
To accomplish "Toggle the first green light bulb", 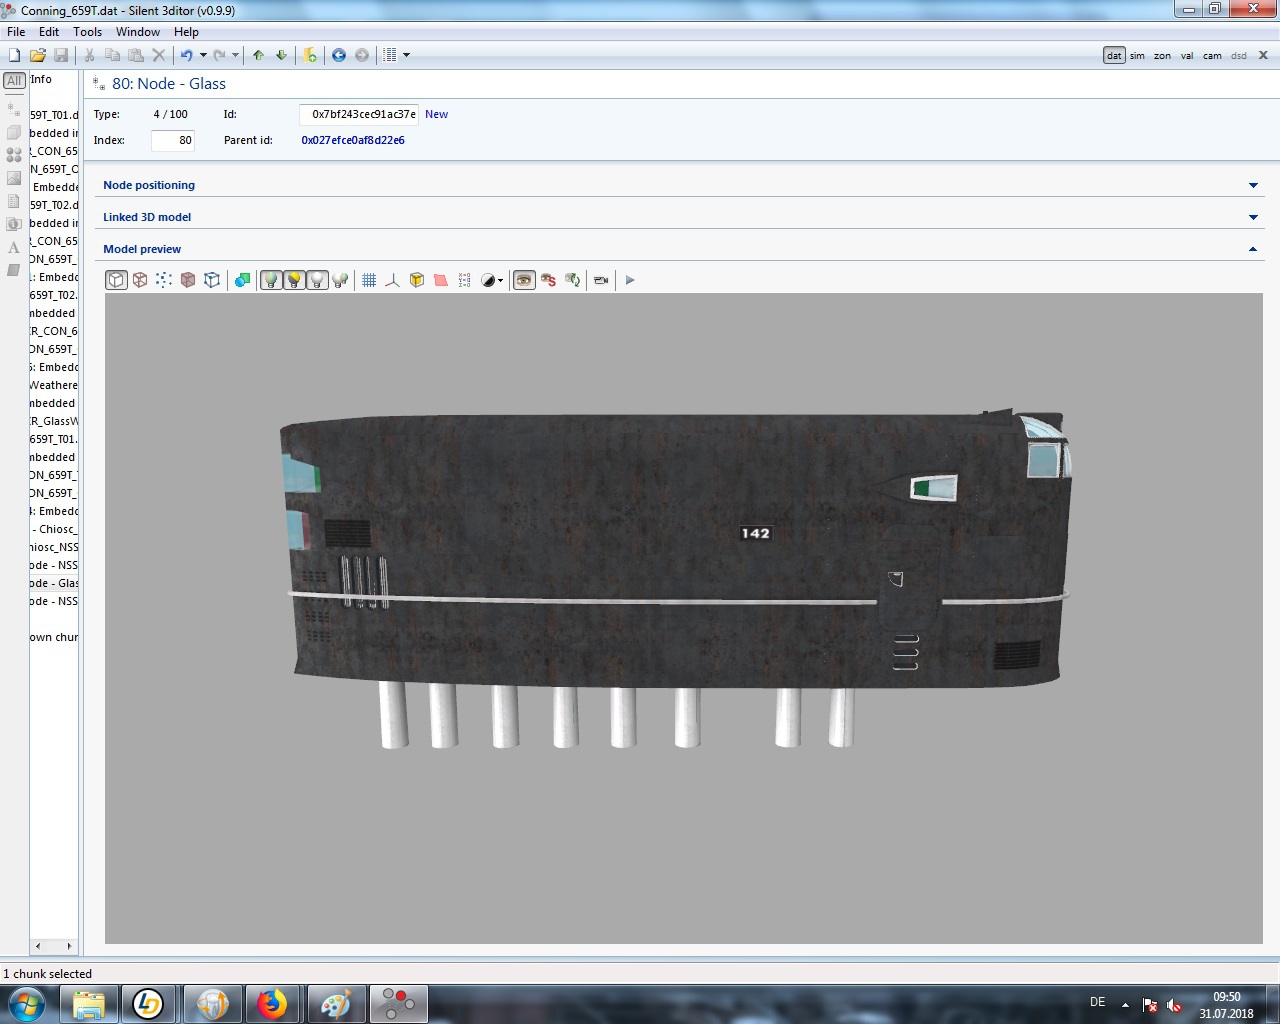I will [270, 280].
